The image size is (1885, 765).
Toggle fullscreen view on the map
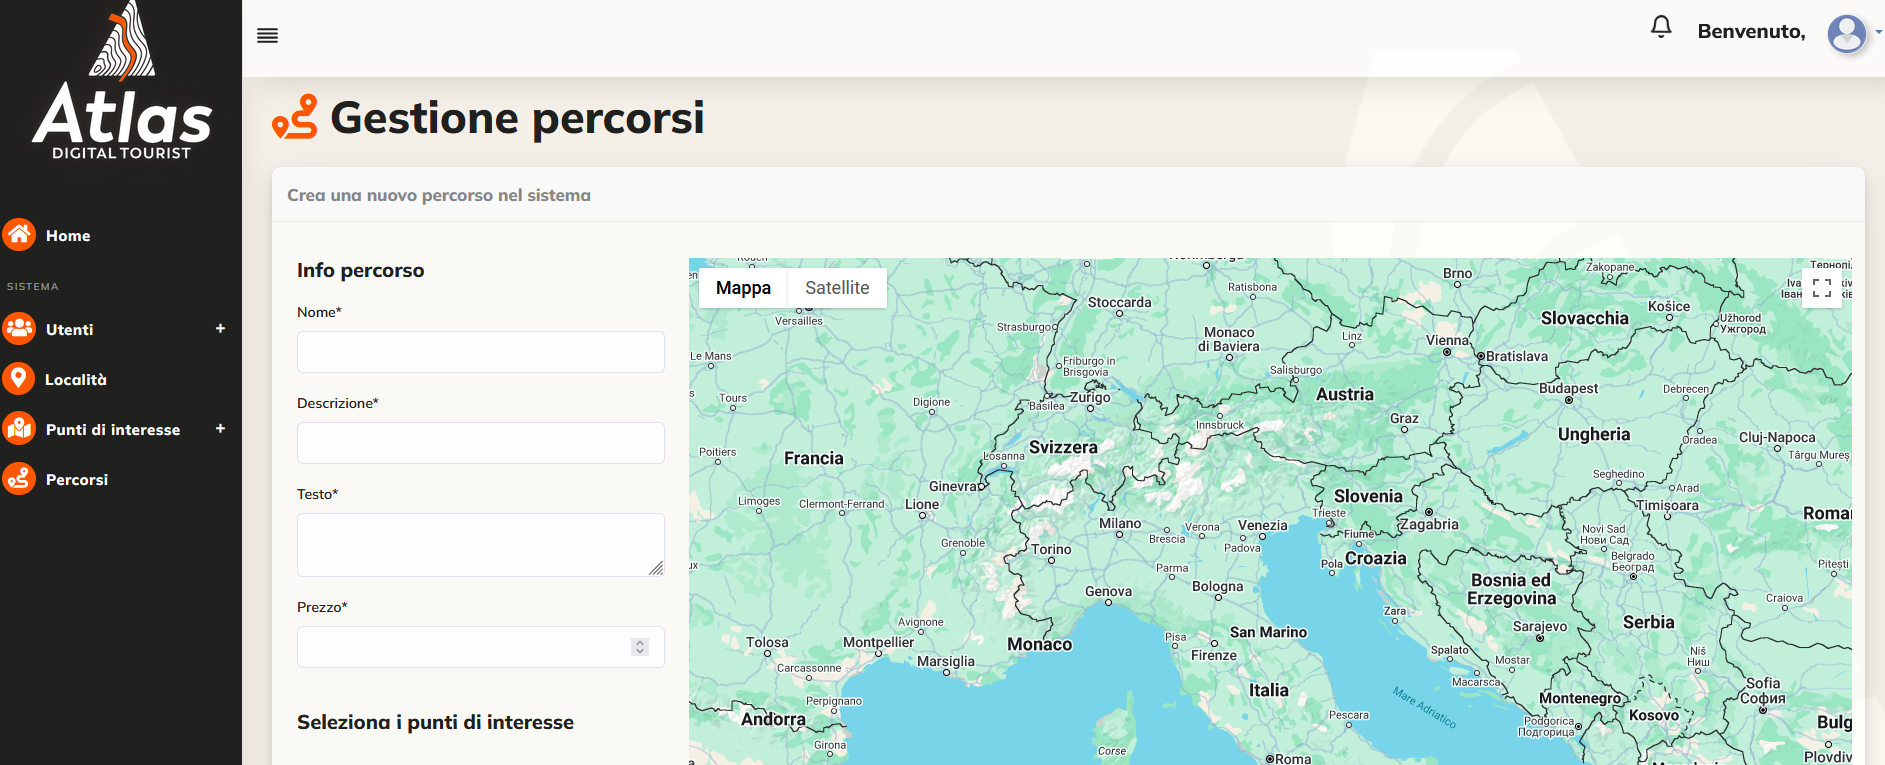[x=1822, y=288]
